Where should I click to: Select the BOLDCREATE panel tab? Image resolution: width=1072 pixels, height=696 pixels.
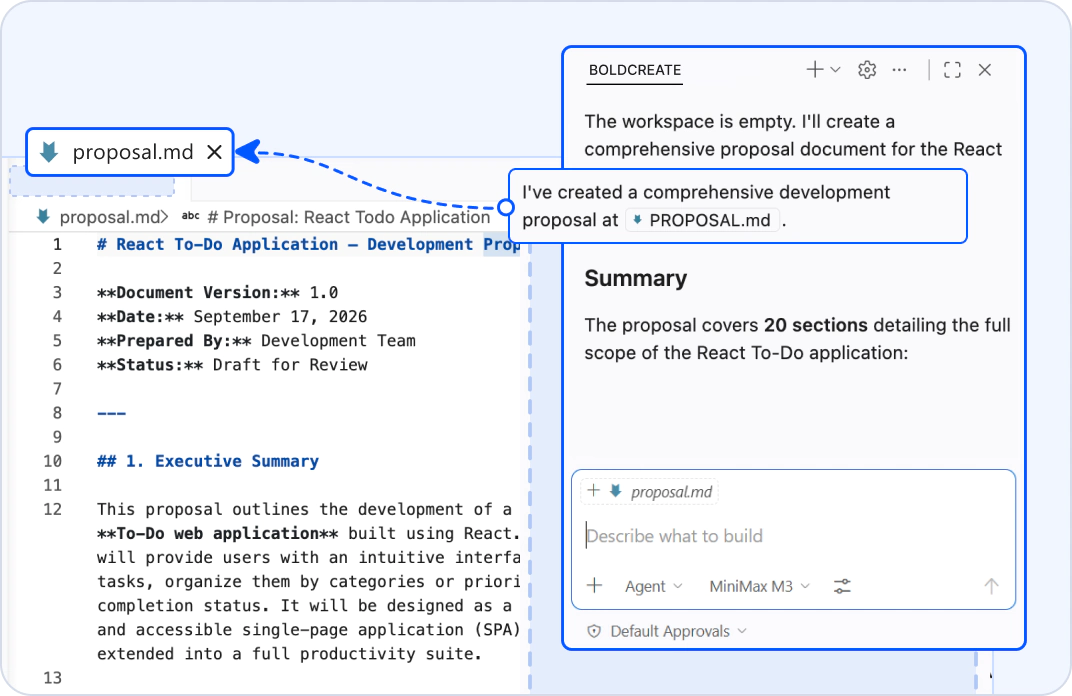click(x=635, y=70)
